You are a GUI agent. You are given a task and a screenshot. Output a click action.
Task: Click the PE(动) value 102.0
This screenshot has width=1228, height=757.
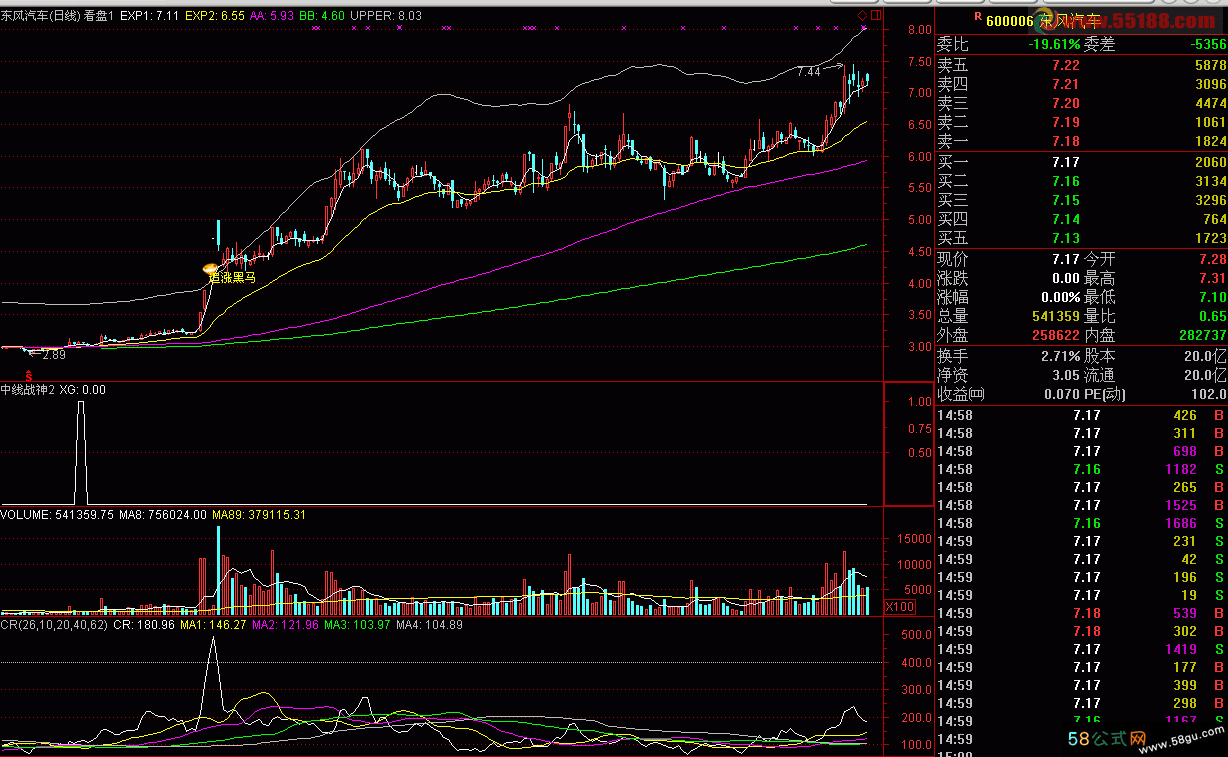pyautogui.click(x=1209, y=394)
